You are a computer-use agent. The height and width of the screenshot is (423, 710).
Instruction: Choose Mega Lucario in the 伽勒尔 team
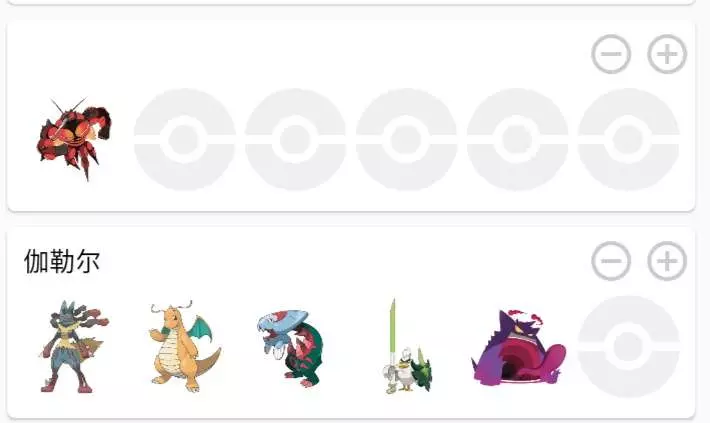point(74,346)
